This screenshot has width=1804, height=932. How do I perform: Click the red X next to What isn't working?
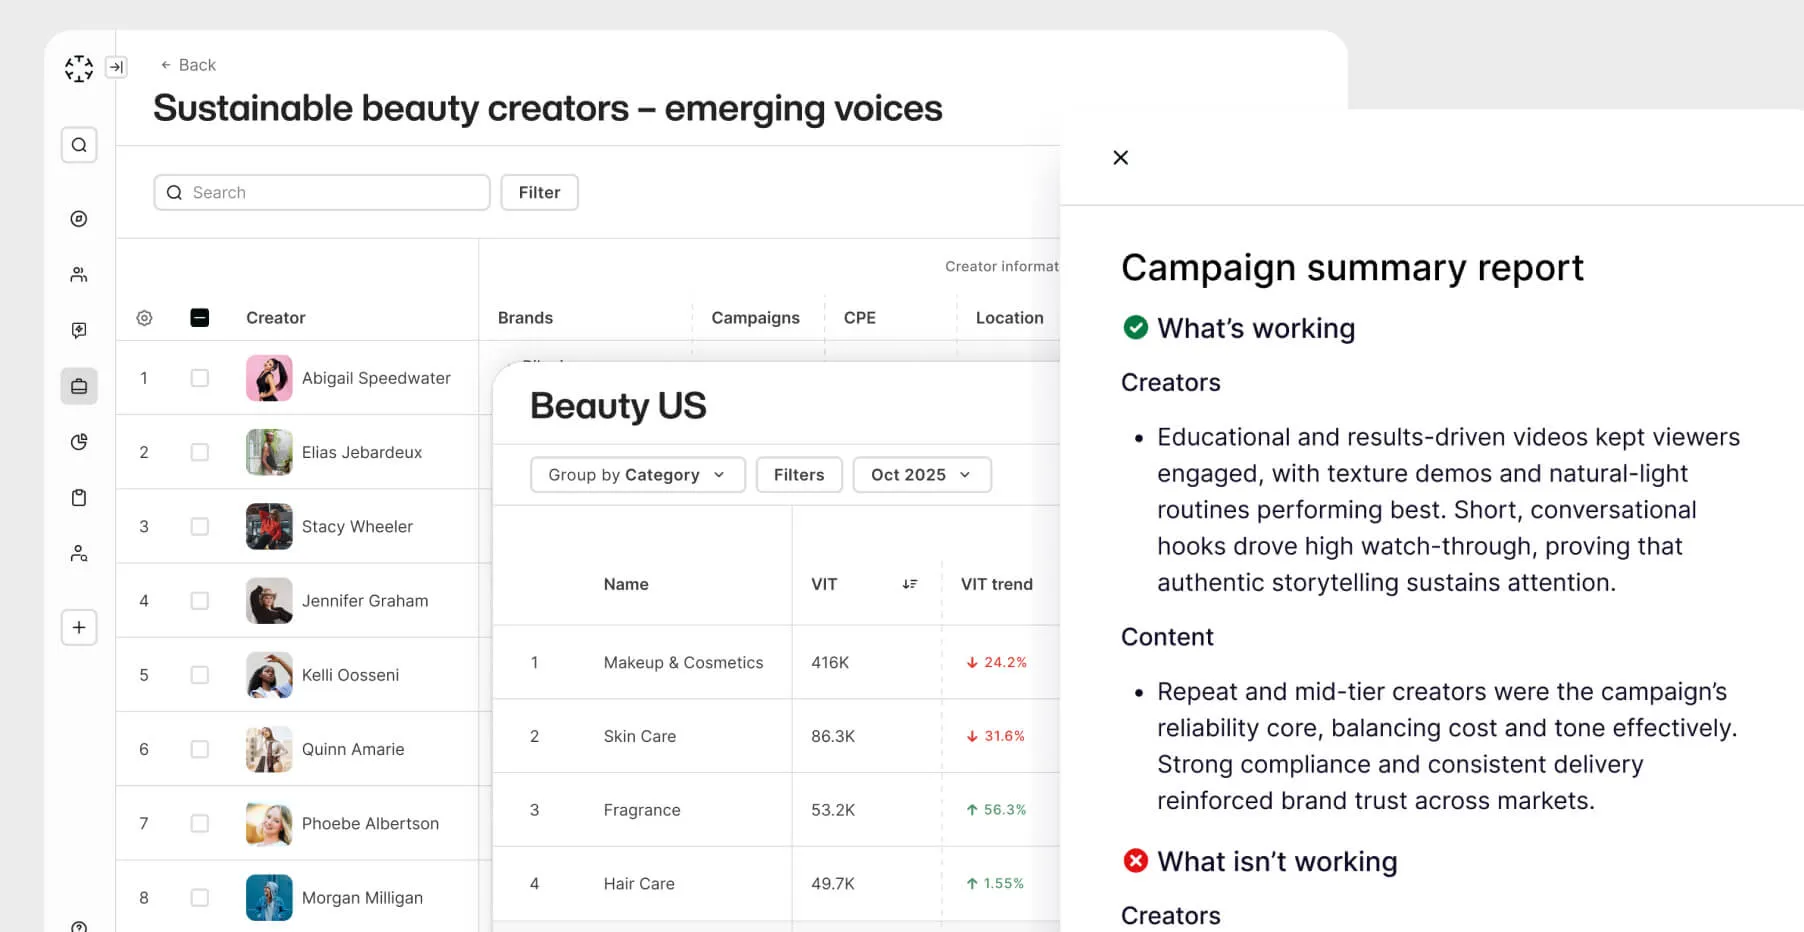1136,861
